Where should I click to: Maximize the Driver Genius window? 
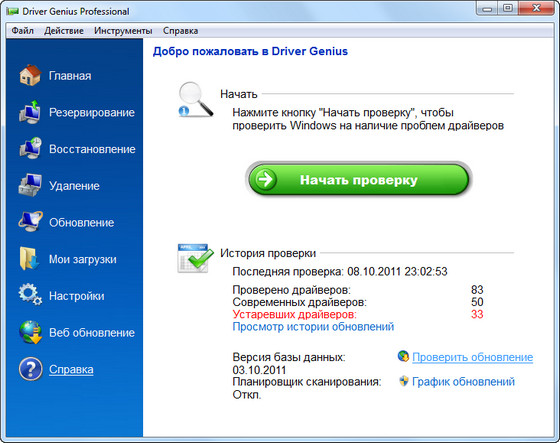[x=508, y=8]
